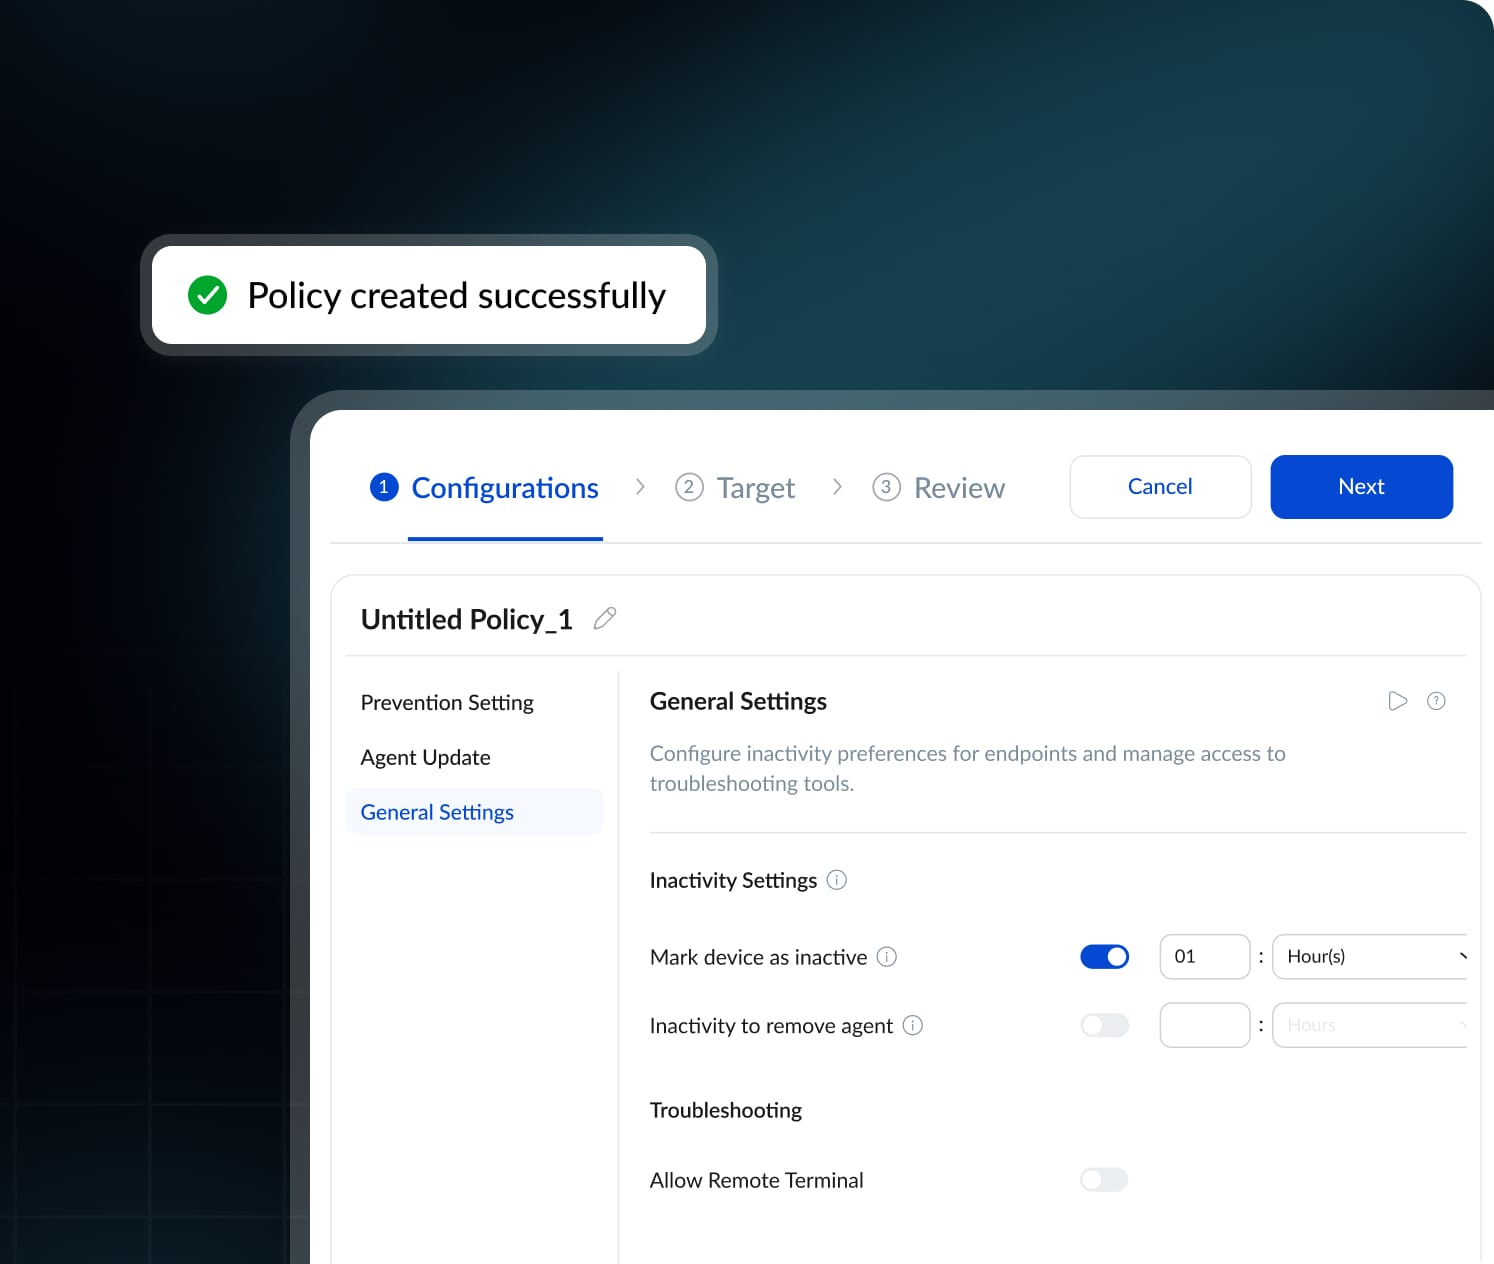Viewport: 1494px width, 1264px height.
Task: Open the Prevention Setting section
Action: click(446, 702)
